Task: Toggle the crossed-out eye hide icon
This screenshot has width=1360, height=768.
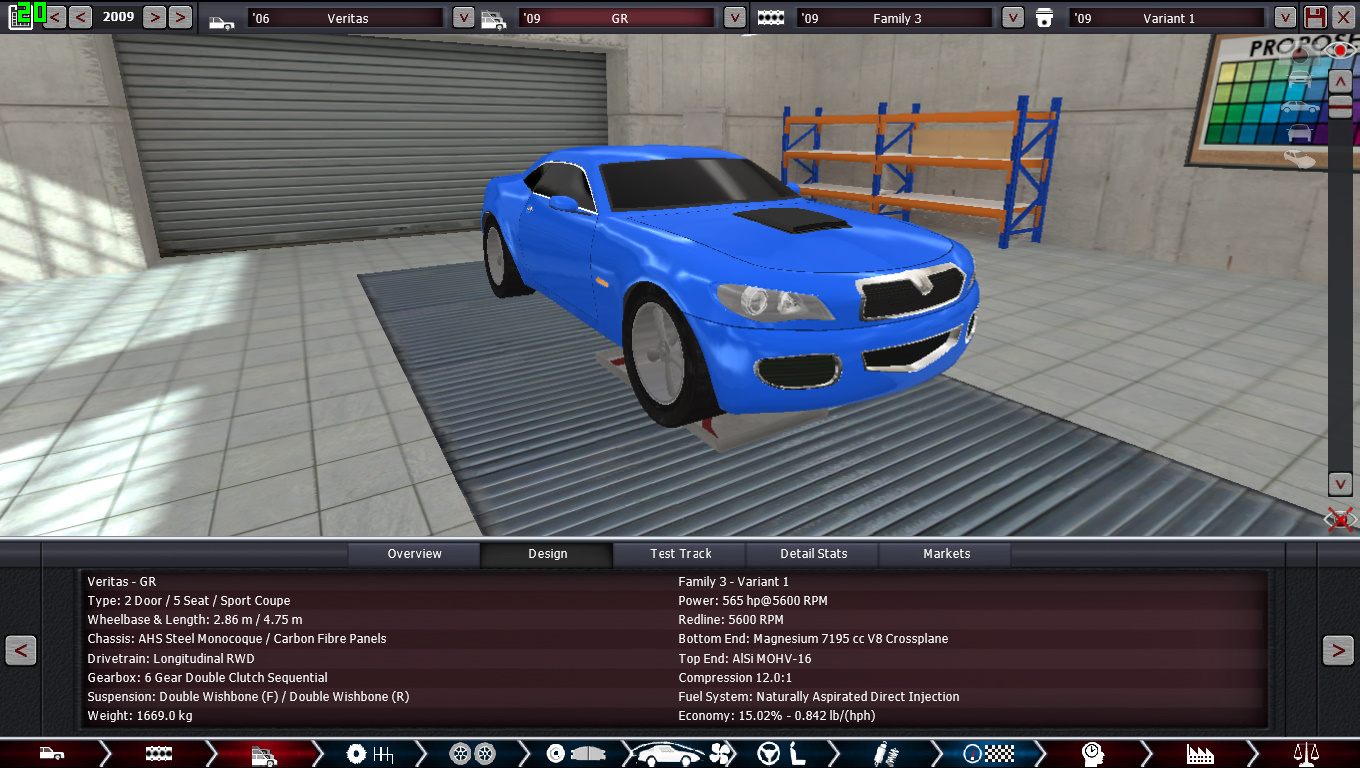Action: tap(1340, 518)
